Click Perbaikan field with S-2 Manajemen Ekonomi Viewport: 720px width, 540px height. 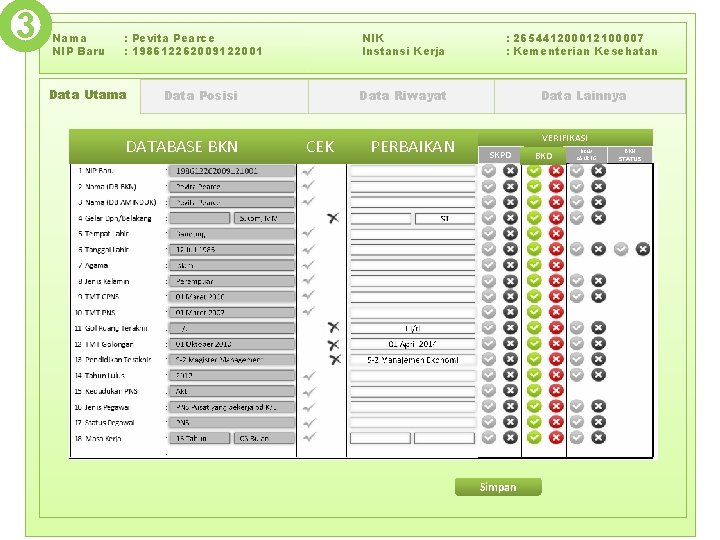click(412, 360)
